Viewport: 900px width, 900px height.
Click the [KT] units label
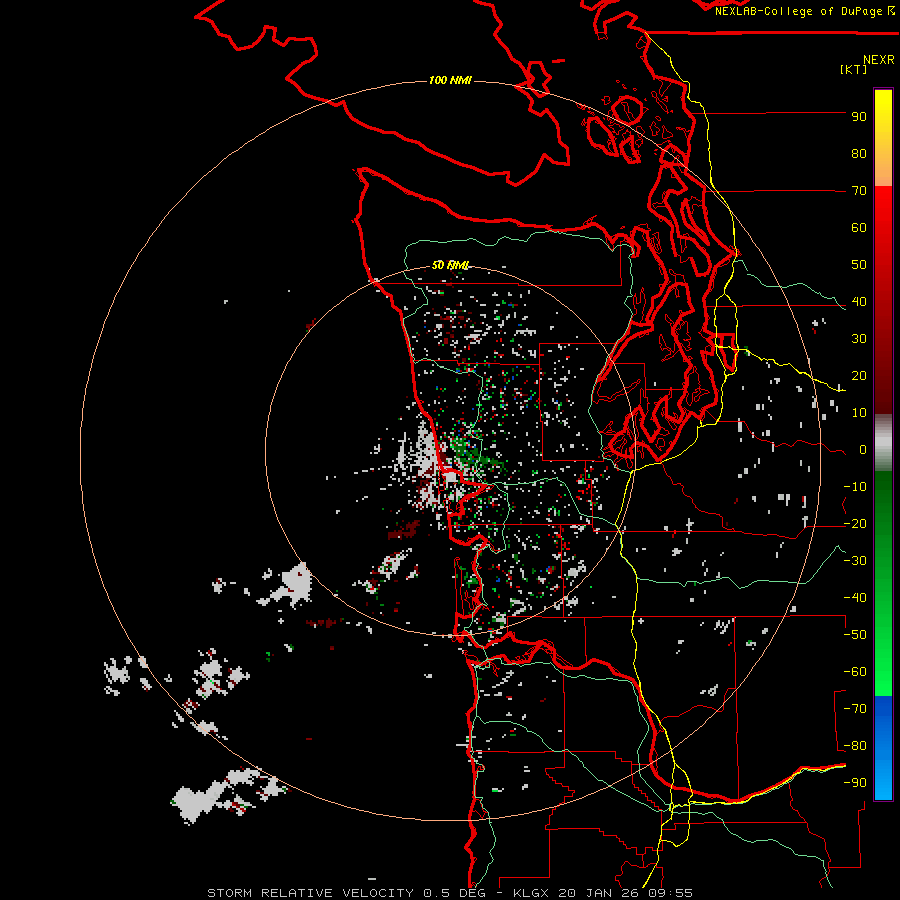854,69
